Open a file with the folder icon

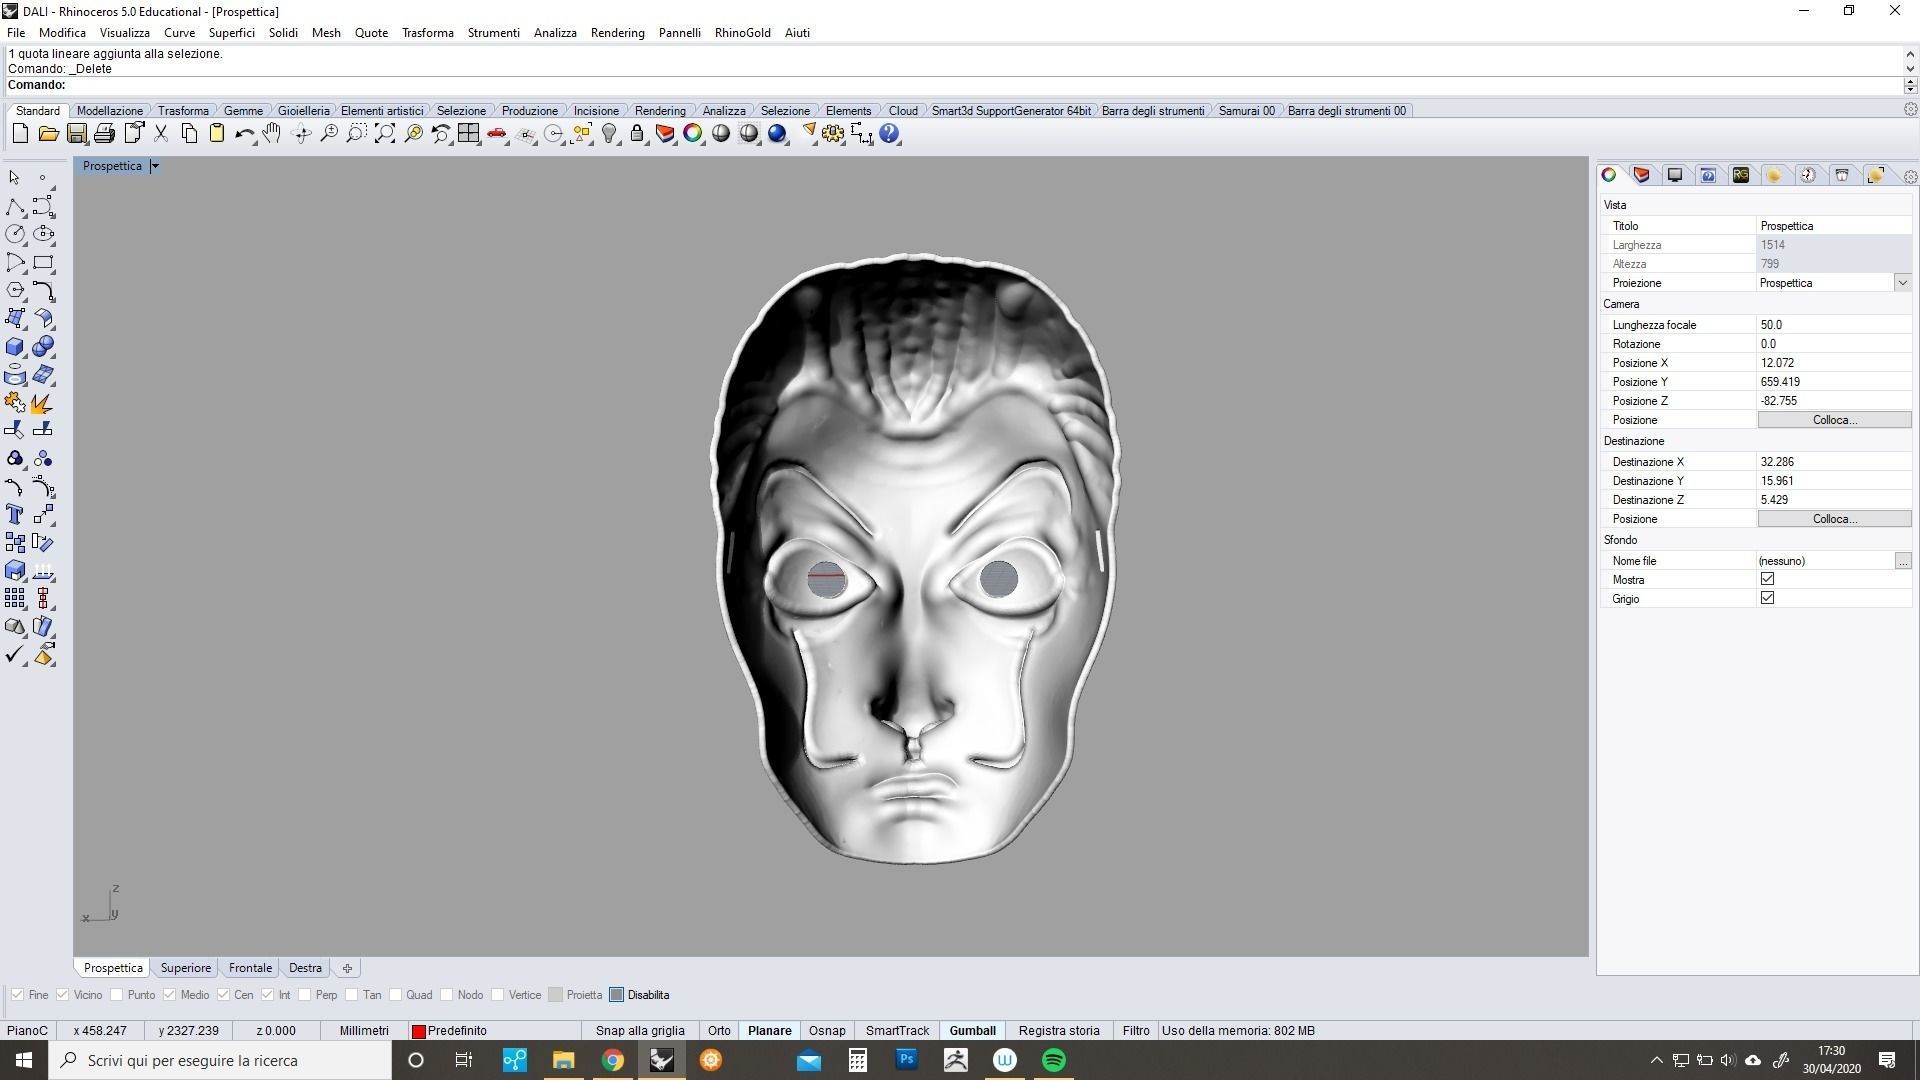click(48, 134)
